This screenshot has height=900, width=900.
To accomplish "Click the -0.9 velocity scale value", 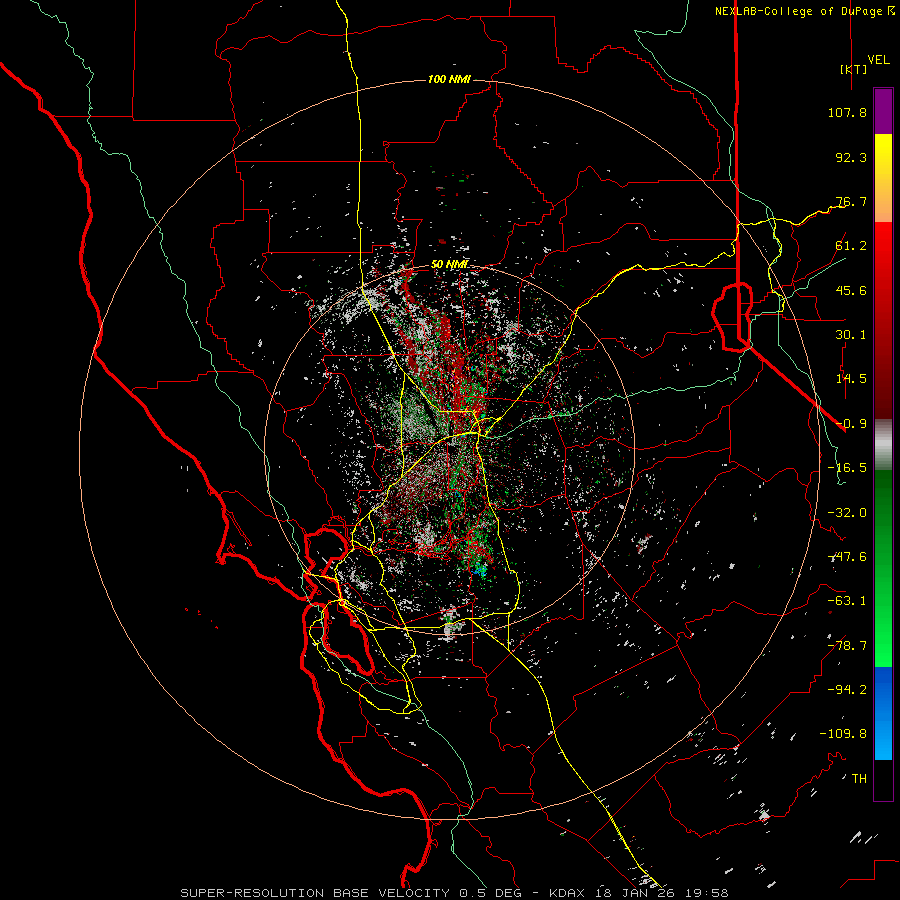I will pyautogui.click(x=851, y=424).
